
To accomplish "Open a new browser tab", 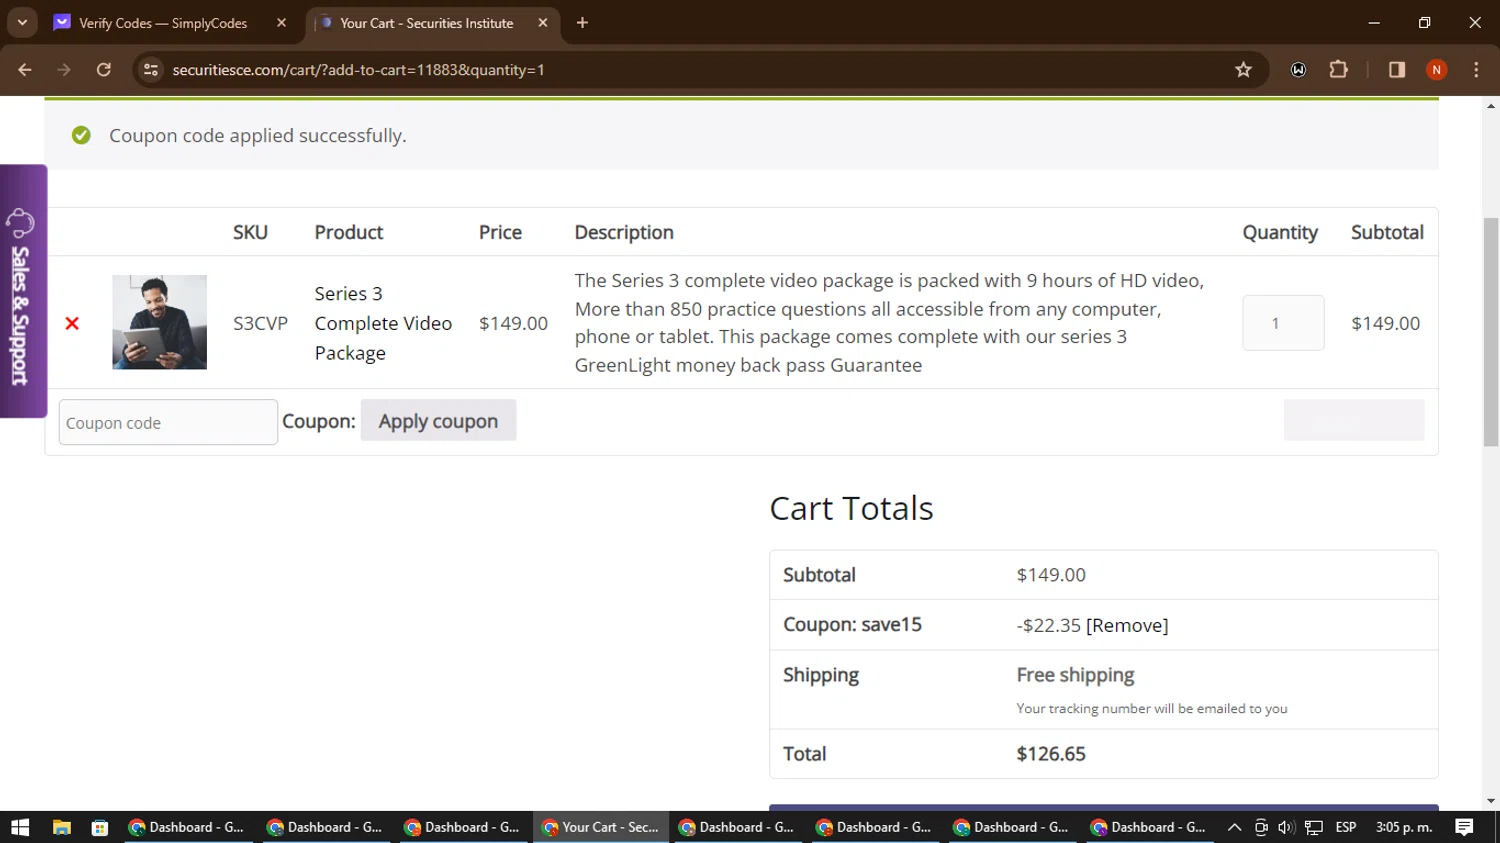I will coord(582,23).
